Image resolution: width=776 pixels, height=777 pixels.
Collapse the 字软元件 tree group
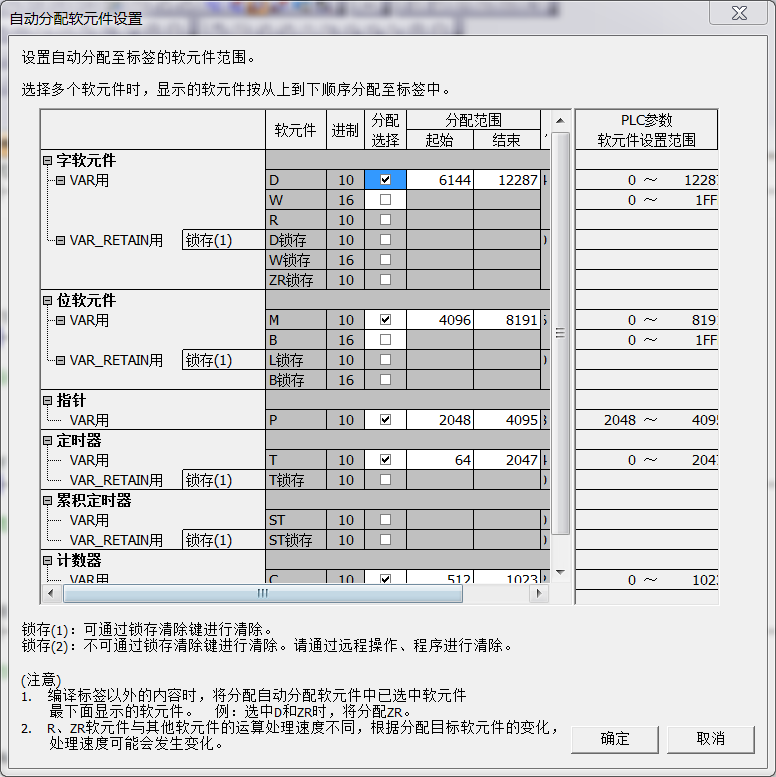click(47, 160)
